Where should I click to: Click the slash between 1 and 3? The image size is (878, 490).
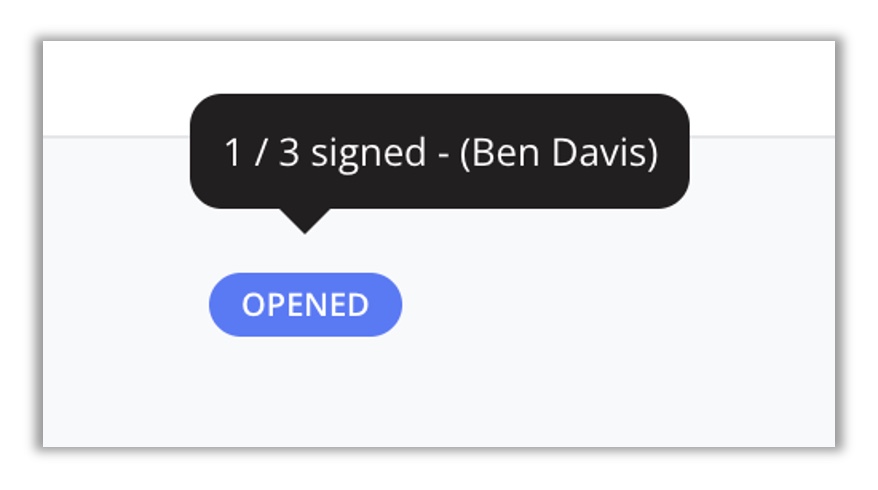point(260,153)
